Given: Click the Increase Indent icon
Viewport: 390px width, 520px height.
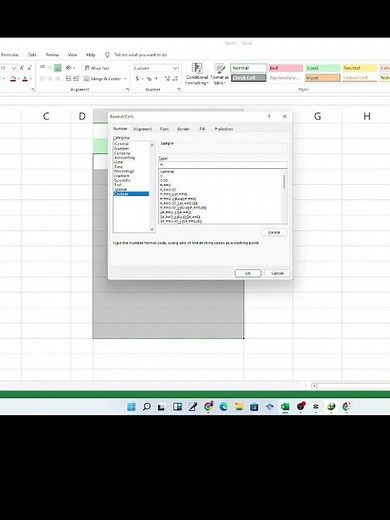Looking at the screenshot, I should point(76,79).
